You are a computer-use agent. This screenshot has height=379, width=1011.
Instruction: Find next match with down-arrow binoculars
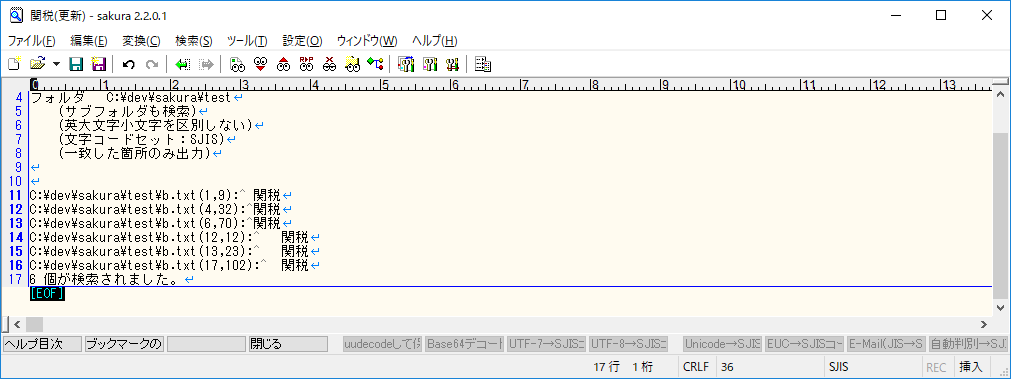click(260, 64)
